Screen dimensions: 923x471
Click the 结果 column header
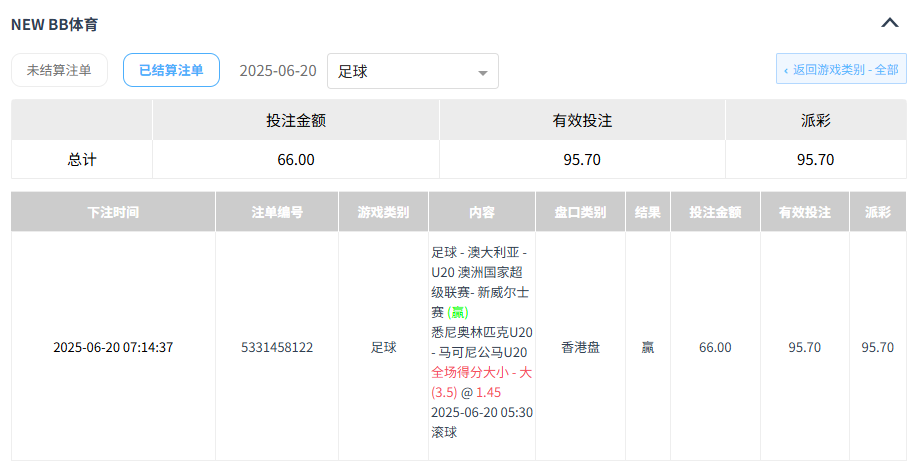(x=647, y=212)
